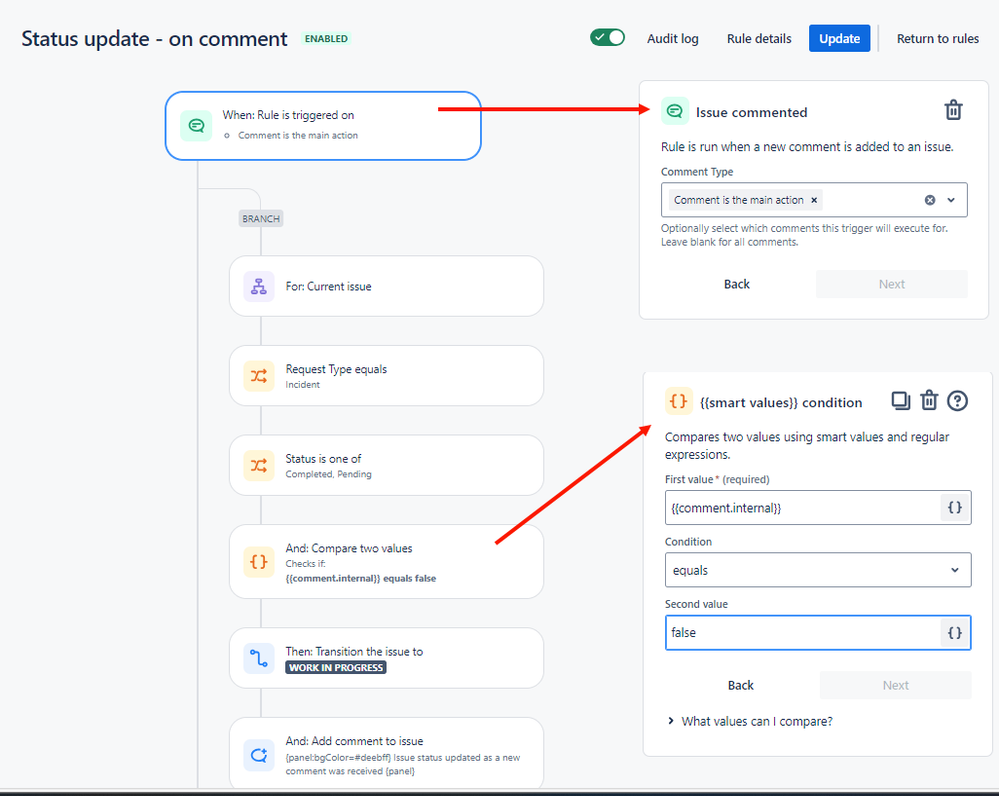Click the rule title 'Status update - on comment'
999x796 pixels.
[154, 39]
